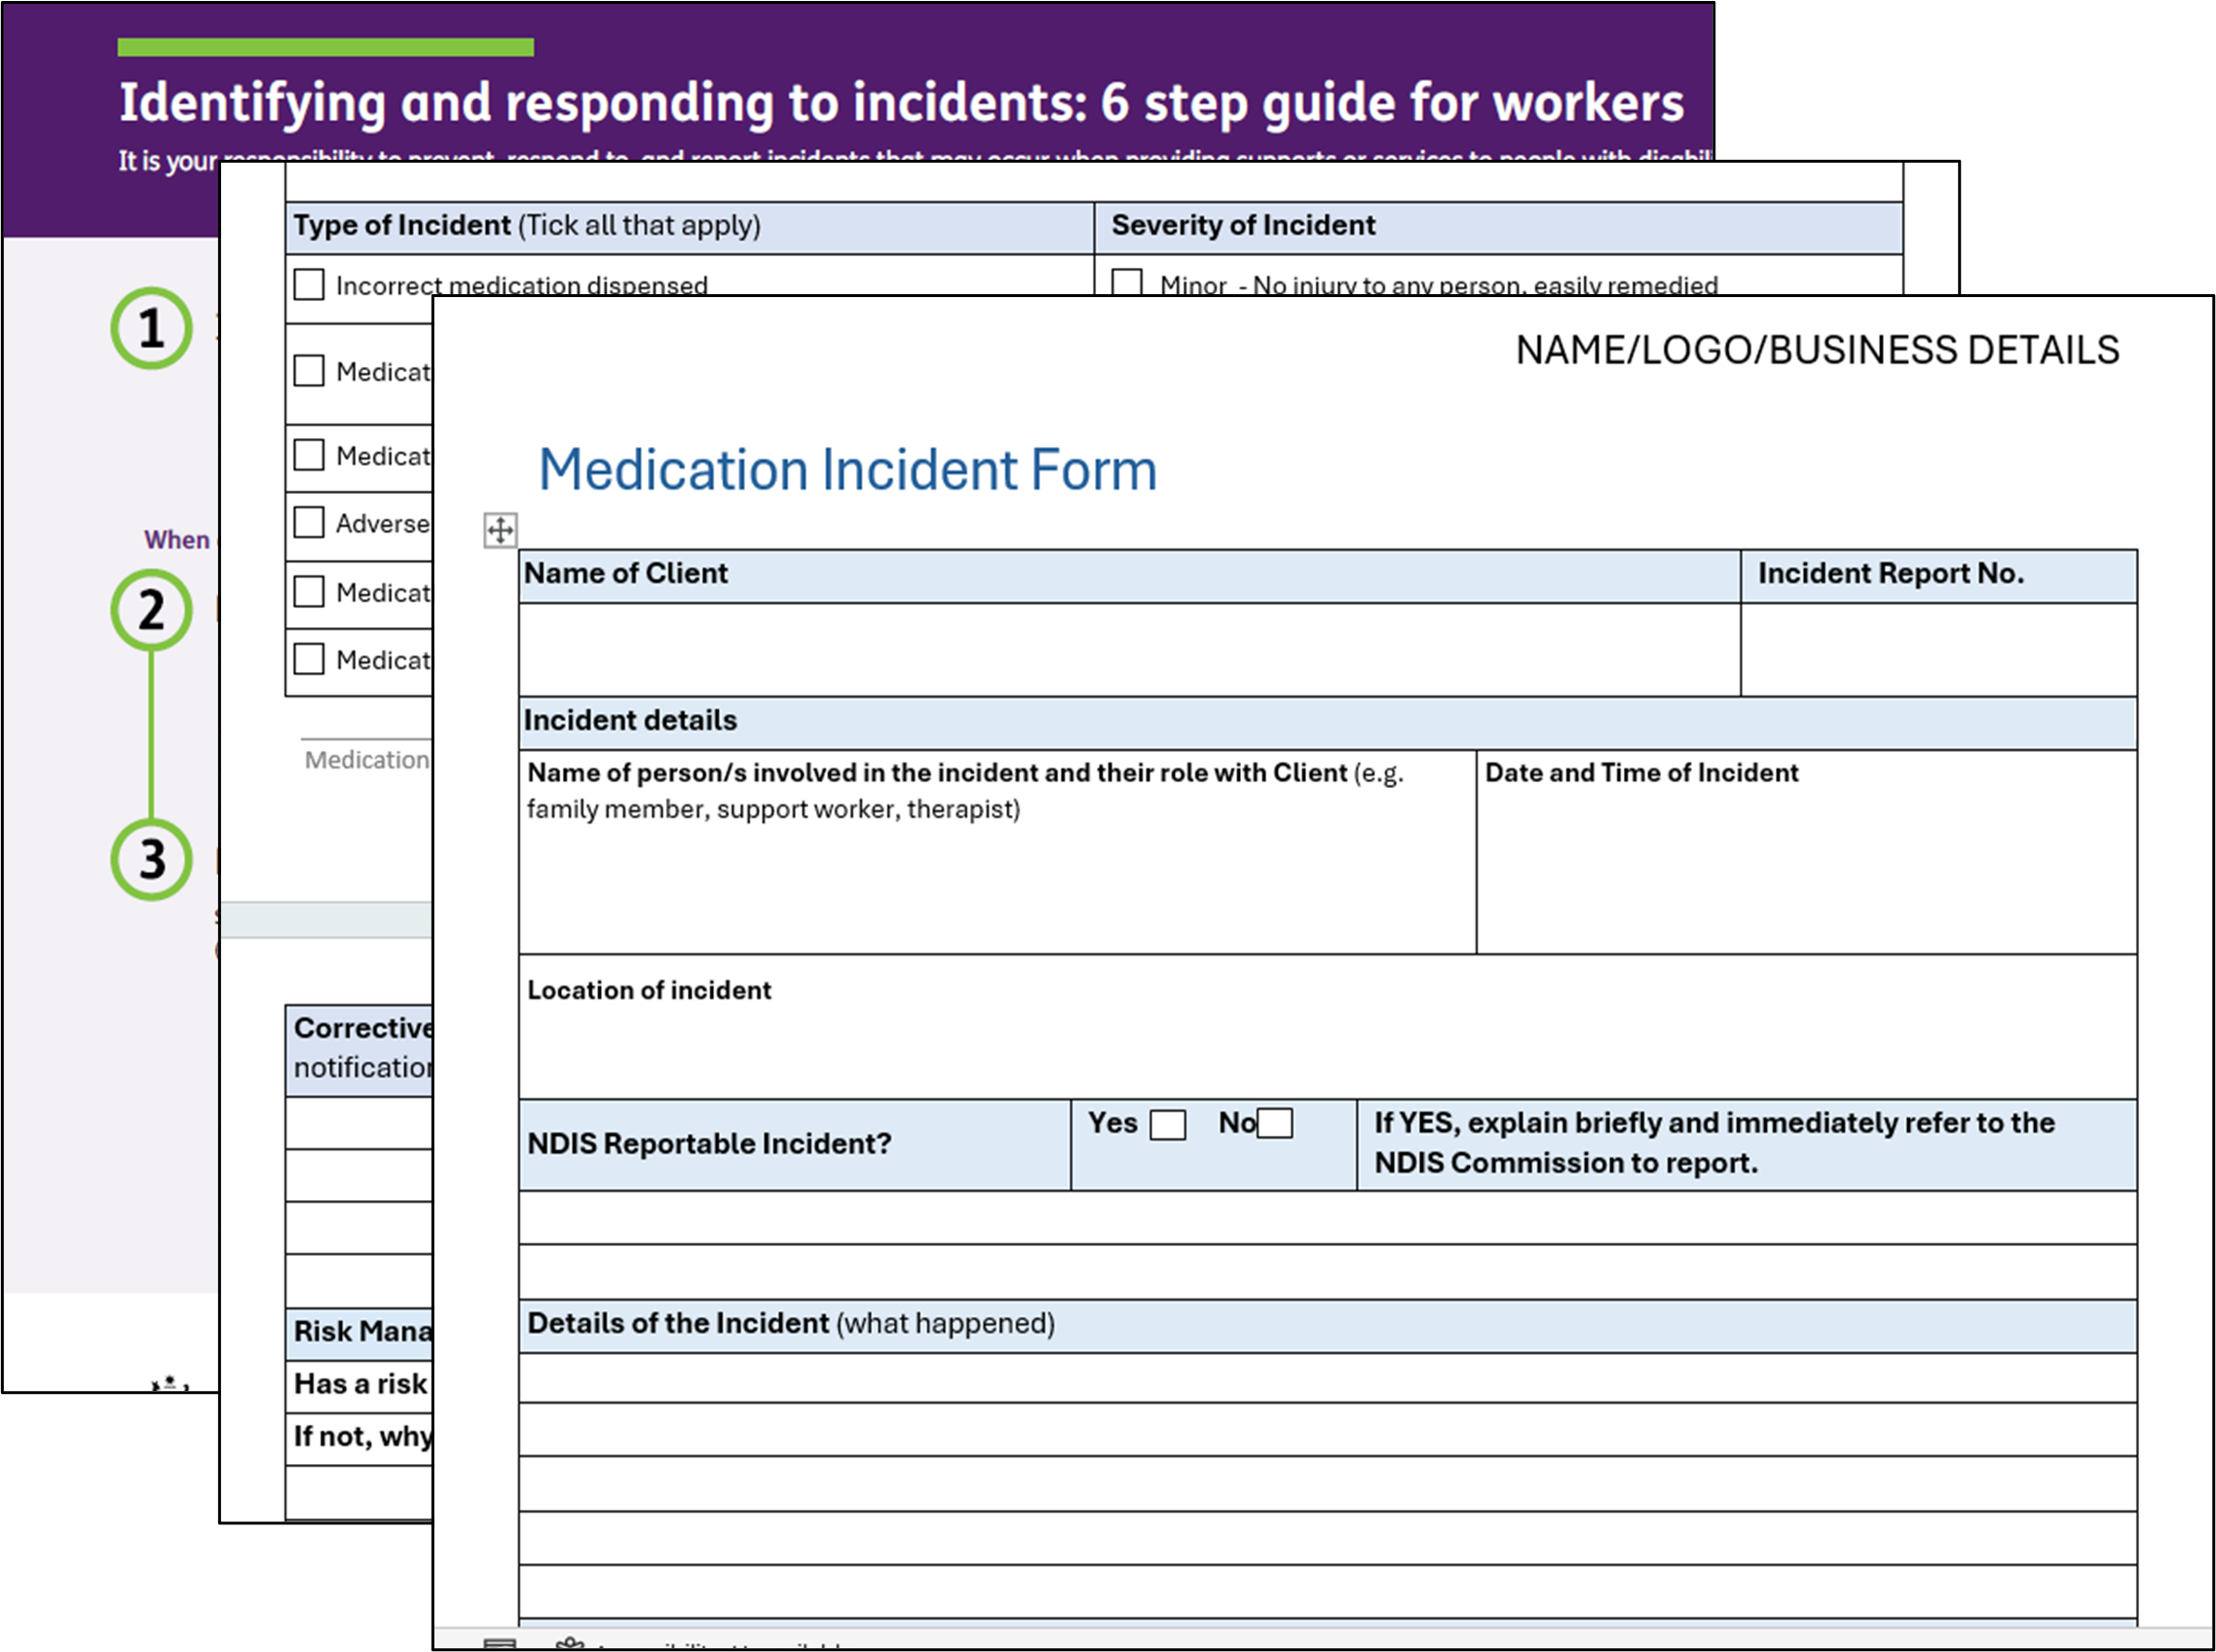Tick the Adverse incident type checkbox

tap(307, 522)
